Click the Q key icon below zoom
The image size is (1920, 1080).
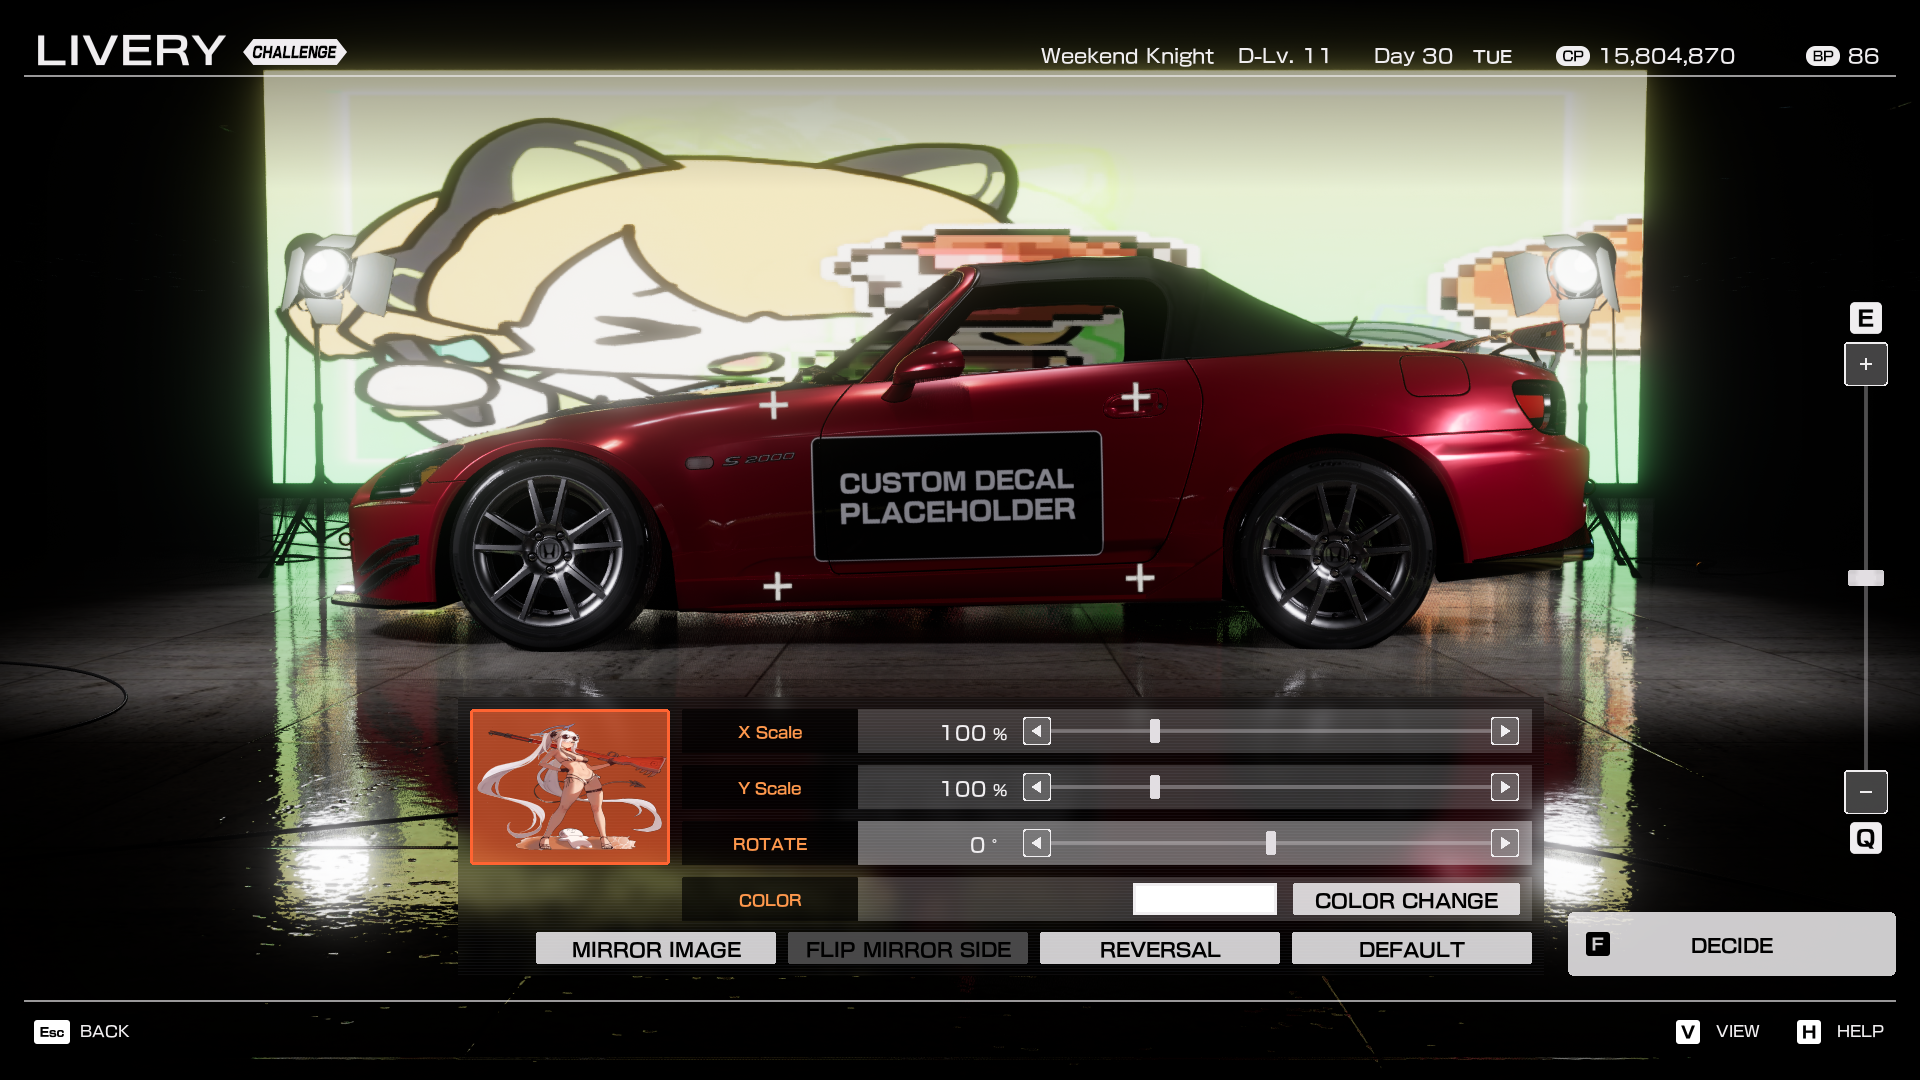tap(1865, 838)
